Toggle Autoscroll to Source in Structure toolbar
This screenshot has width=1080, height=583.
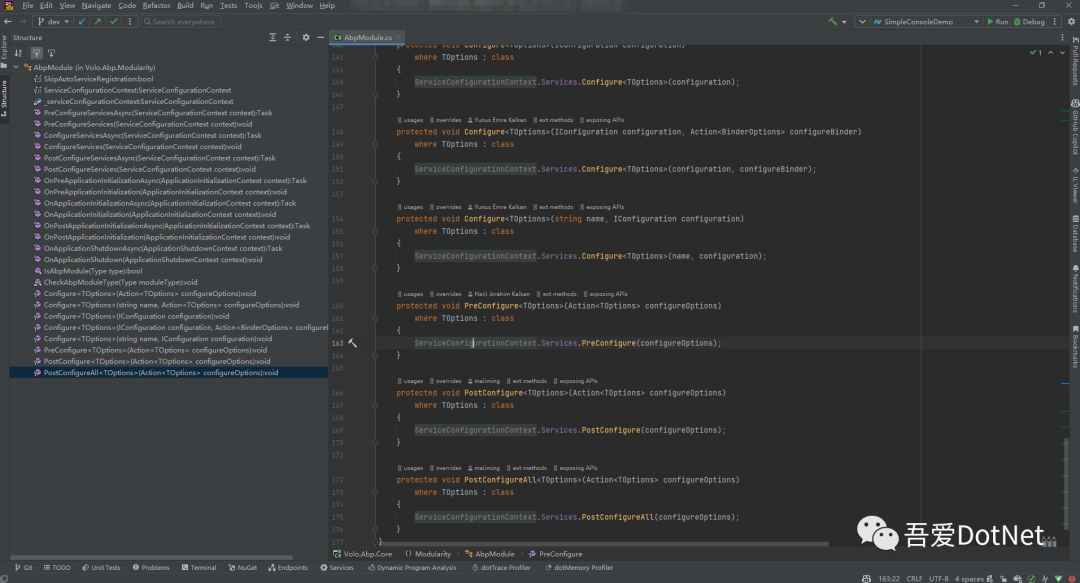click(36, 53)
